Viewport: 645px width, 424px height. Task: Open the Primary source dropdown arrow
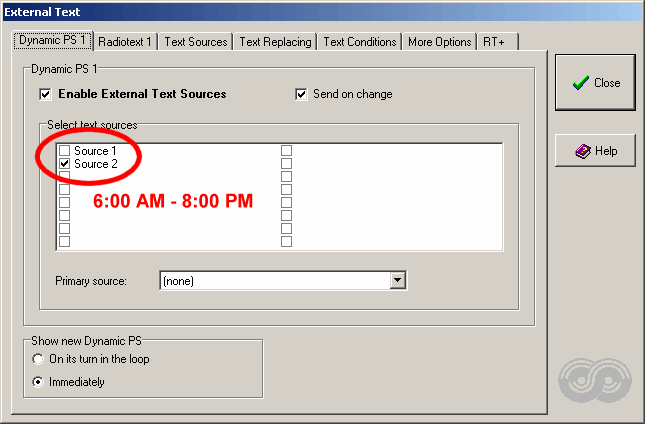(397, 280)
